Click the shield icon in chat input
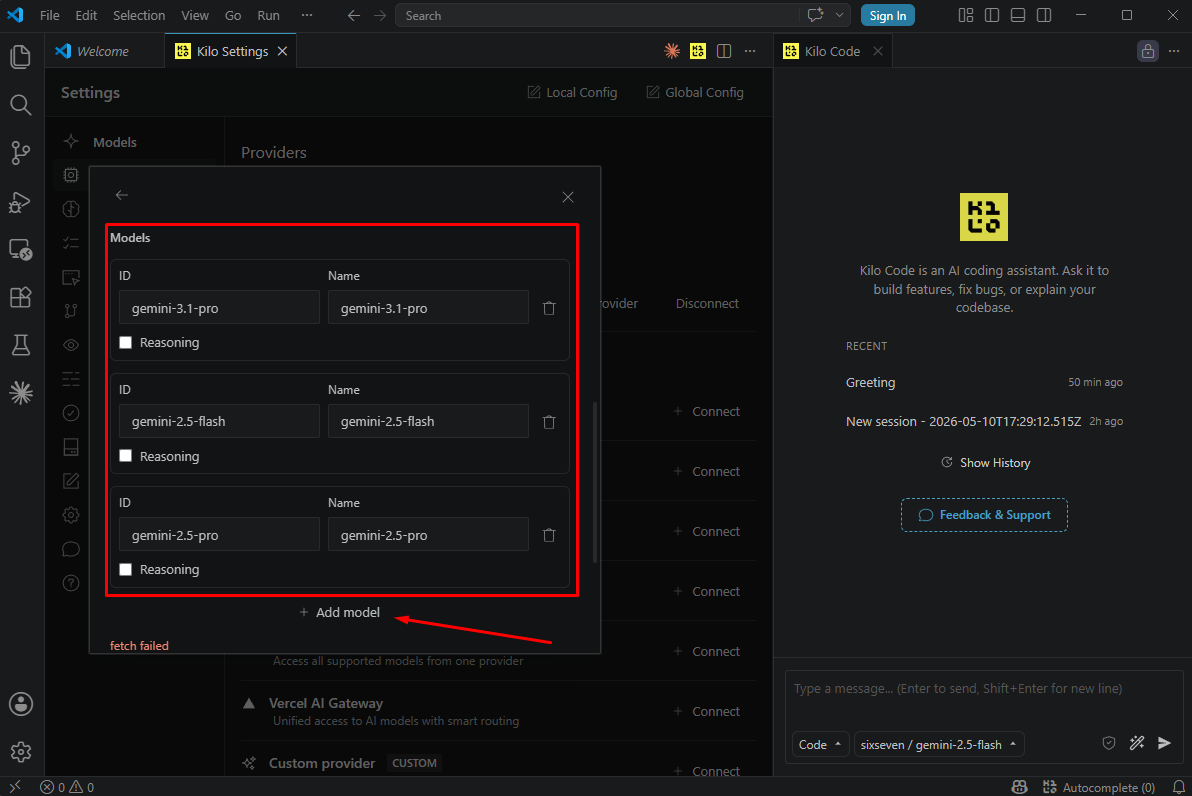Image resolution: width=1192 pixels, height=796 pixels. pyautogui.click(x=1109, y=744)
